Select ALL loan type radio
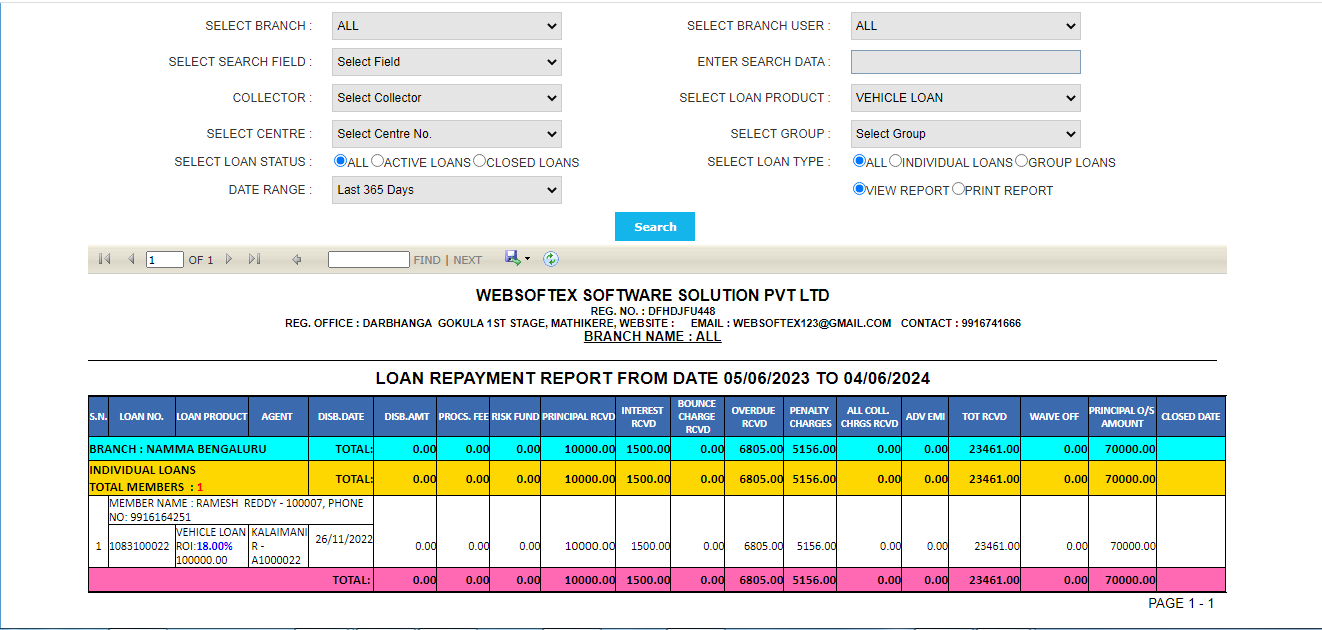 tap(859, 161)
